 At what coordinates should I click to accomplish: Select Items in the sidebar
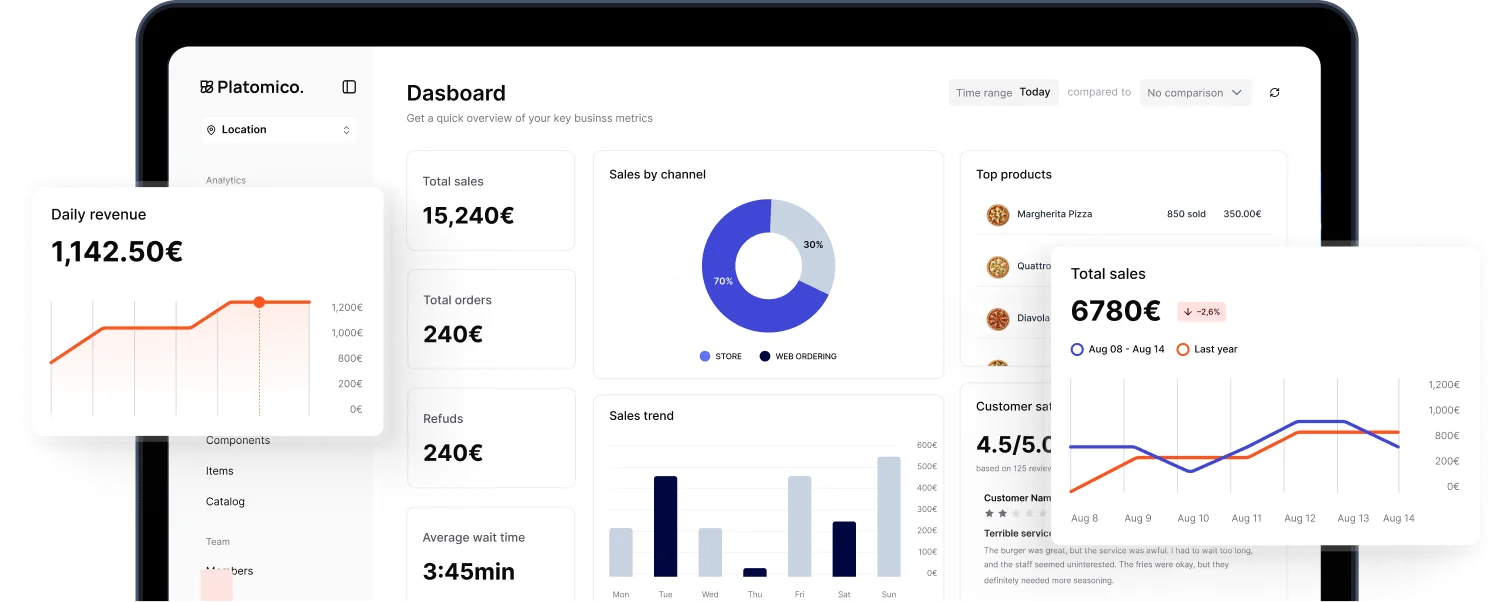point(219,470)
